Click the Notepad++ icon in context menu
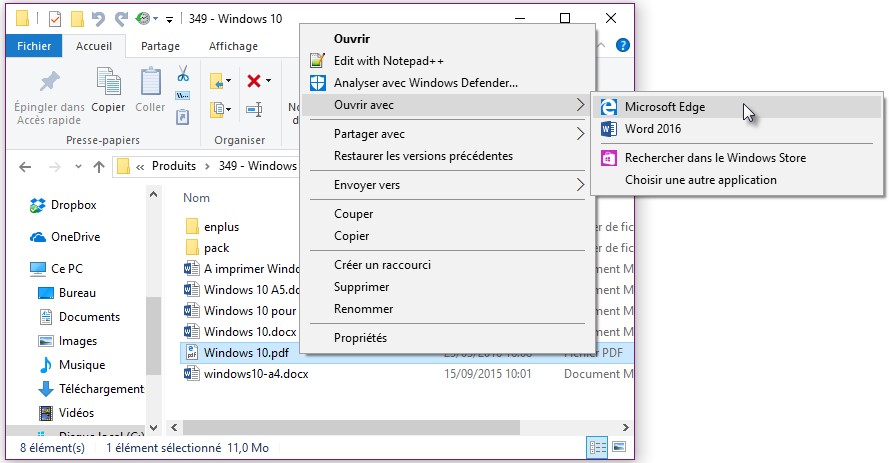 (x=318, y=61)
